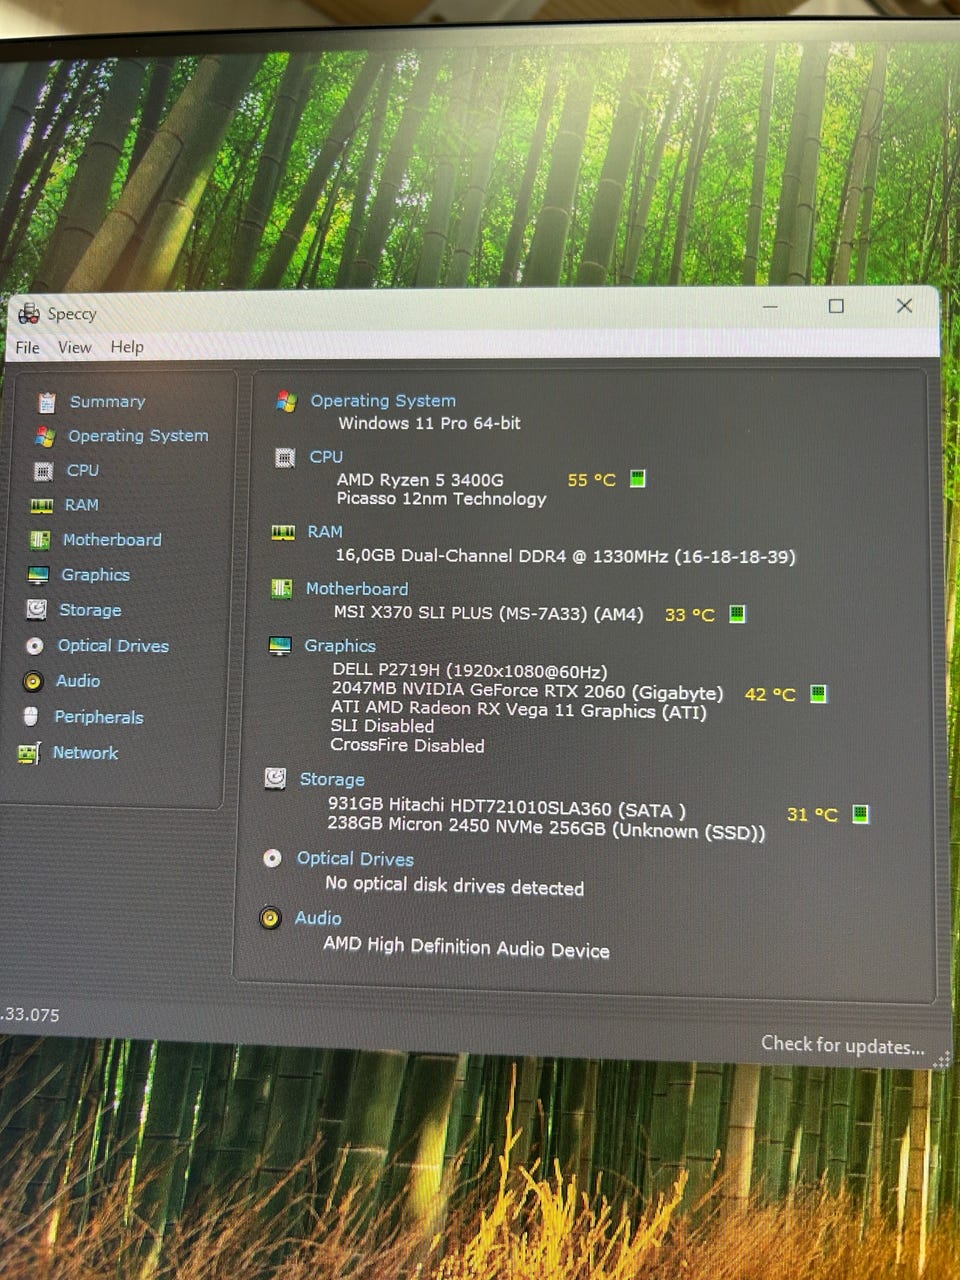Open Graphics heading link in summary panel
This screenshot has width=960, height=1280.
pos(340,646)
